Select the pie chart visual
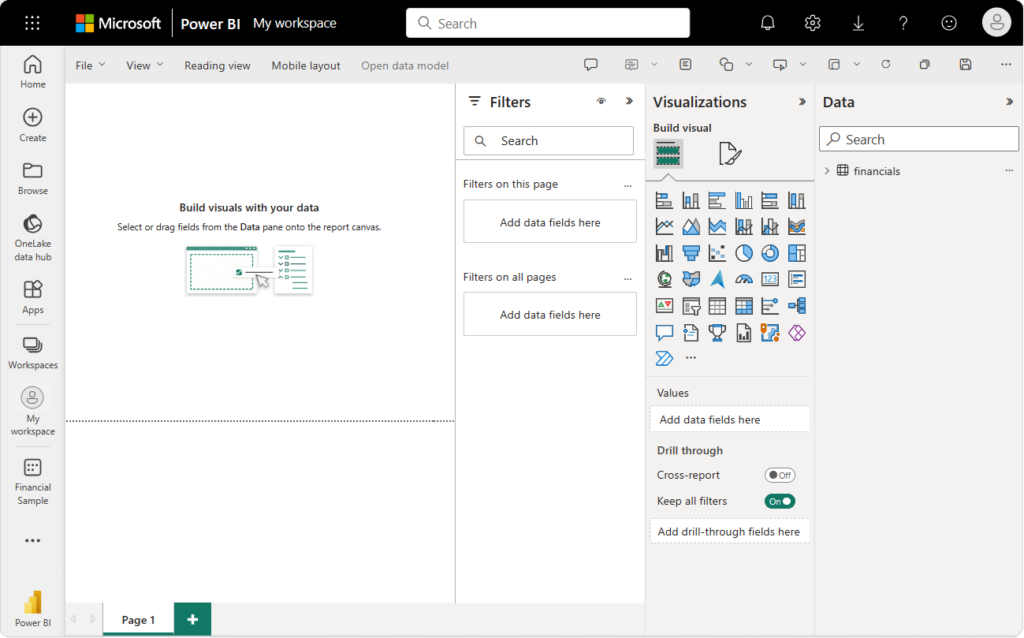The image size is (1024, 638). tap(743, 253)
